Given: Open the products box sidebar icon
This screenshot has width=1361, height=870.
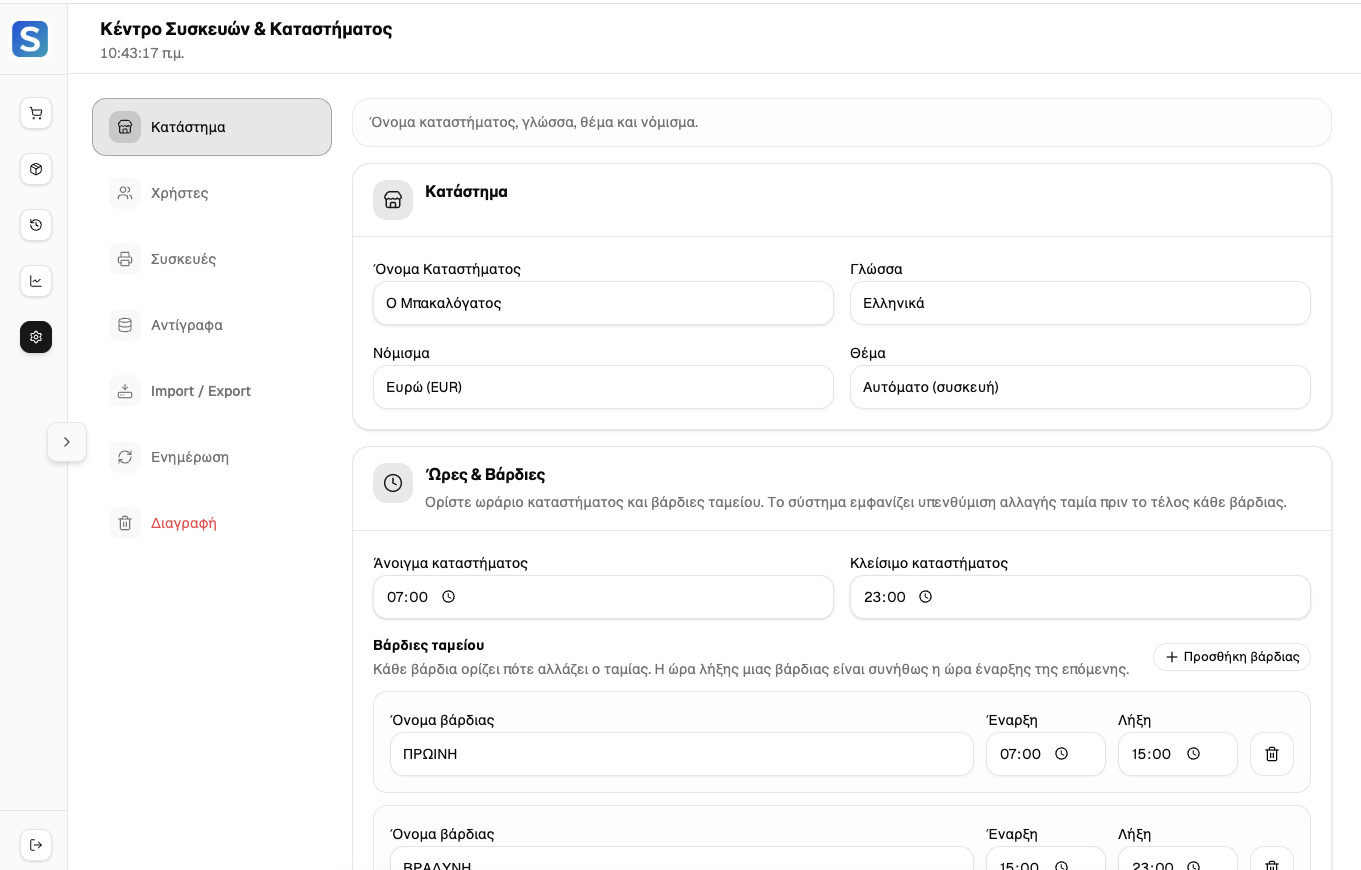Looking at the screenshot, I should tap(36, 169).
